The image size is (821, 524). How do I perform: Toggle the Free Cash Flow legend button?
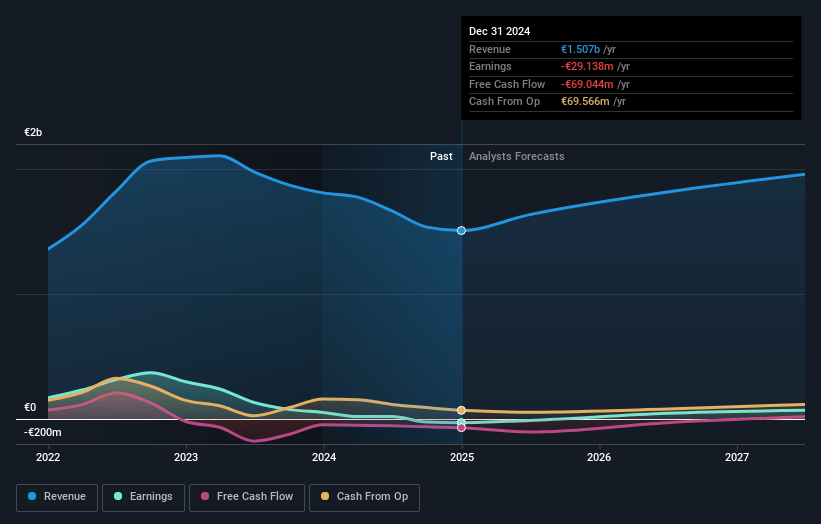(247, 497)
